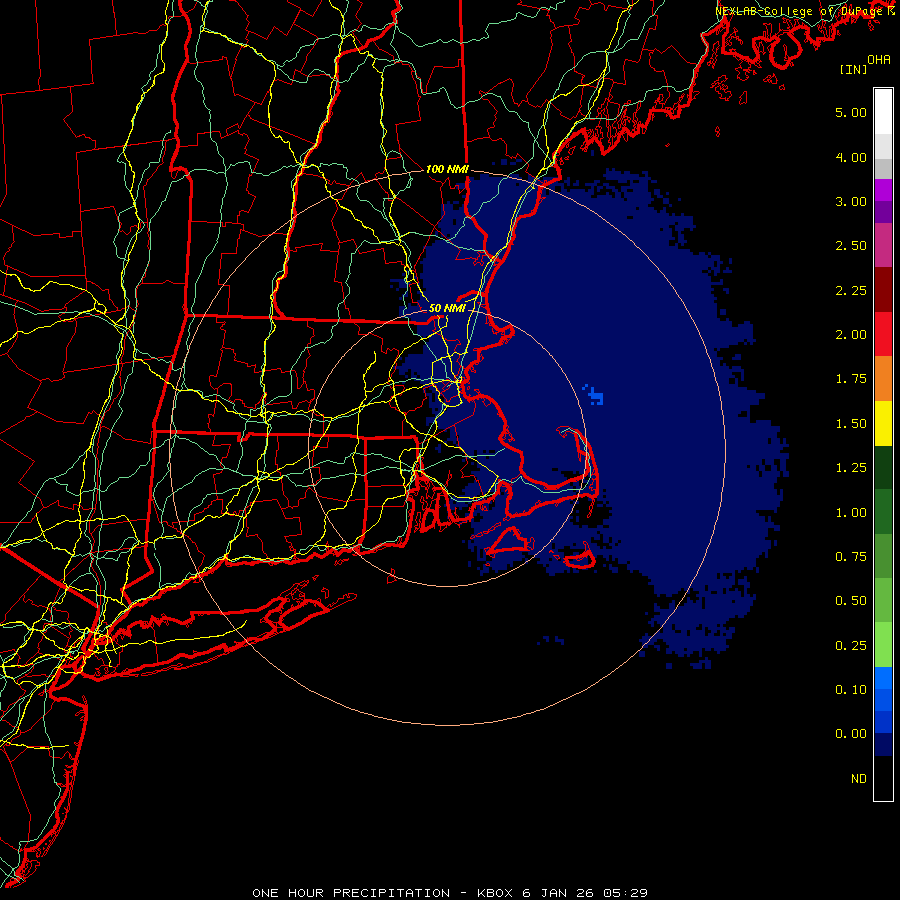Select the dark red 2.25 legend swatch
Image resolution: width=900 pixels, height=900 pixels.
click(x=883, y=290)
